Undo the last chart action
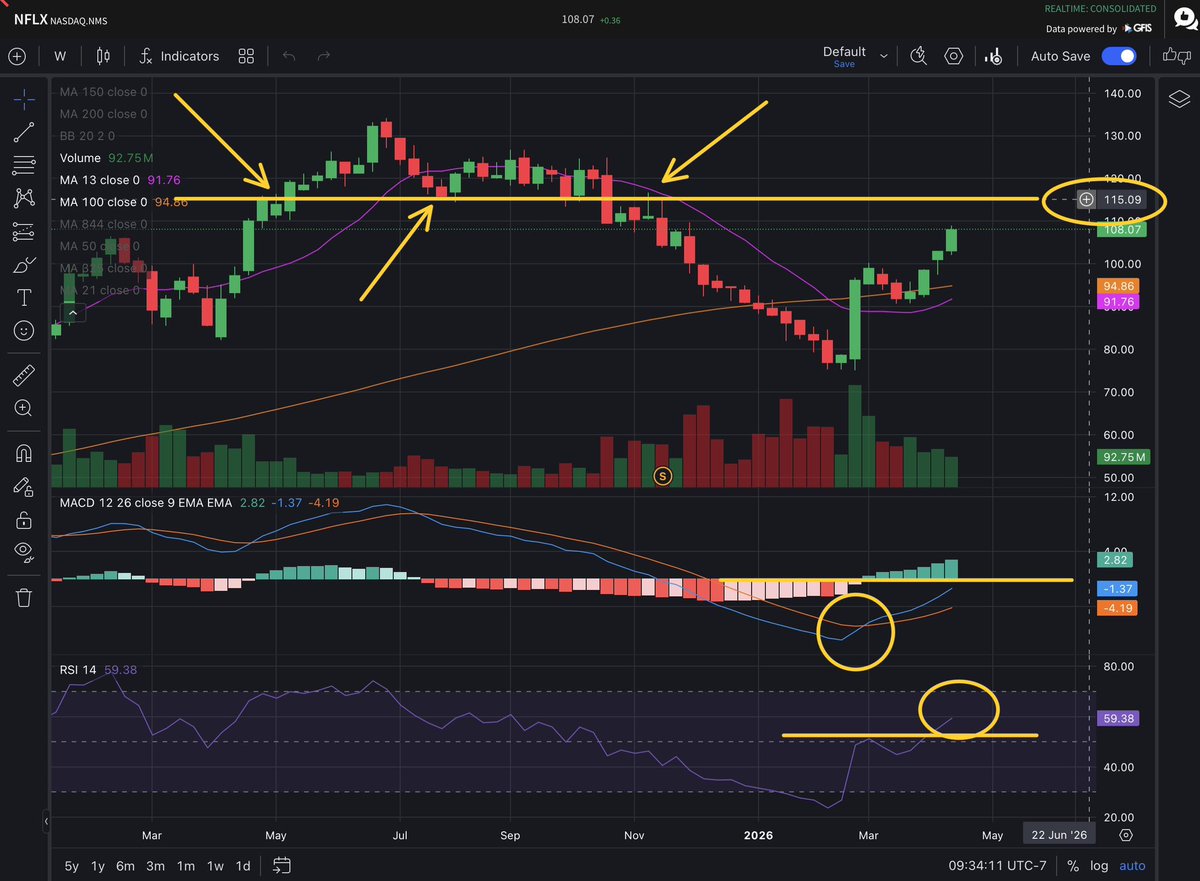 tap(289, 56)
